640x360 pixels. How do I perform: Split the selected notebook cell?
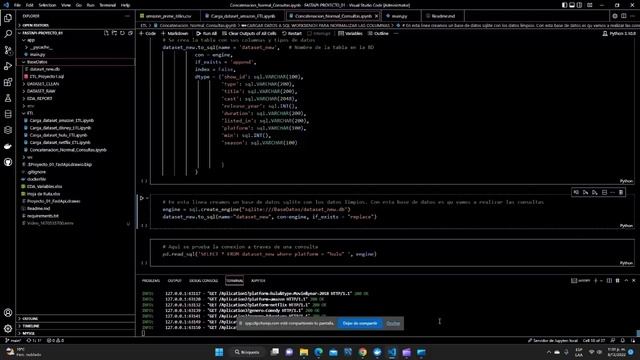click(604, 192)
